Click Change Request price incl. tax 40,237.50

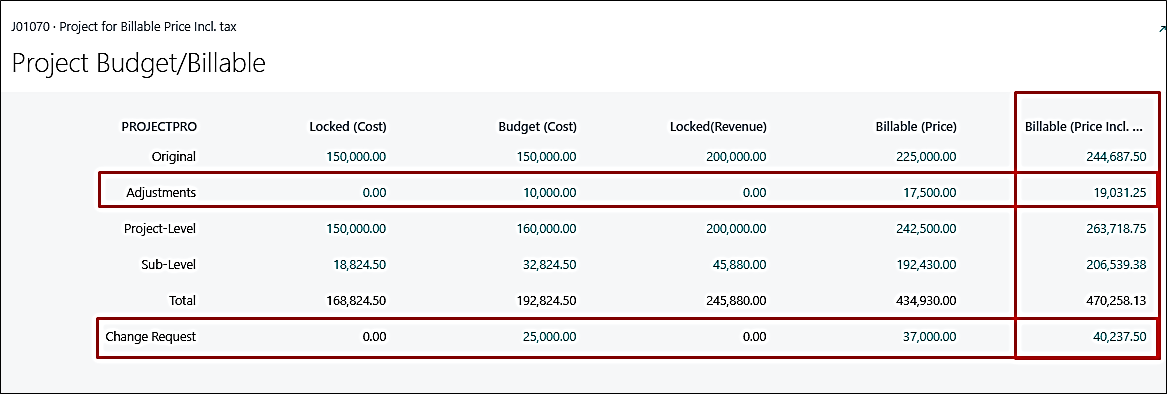click(1119, 337)
